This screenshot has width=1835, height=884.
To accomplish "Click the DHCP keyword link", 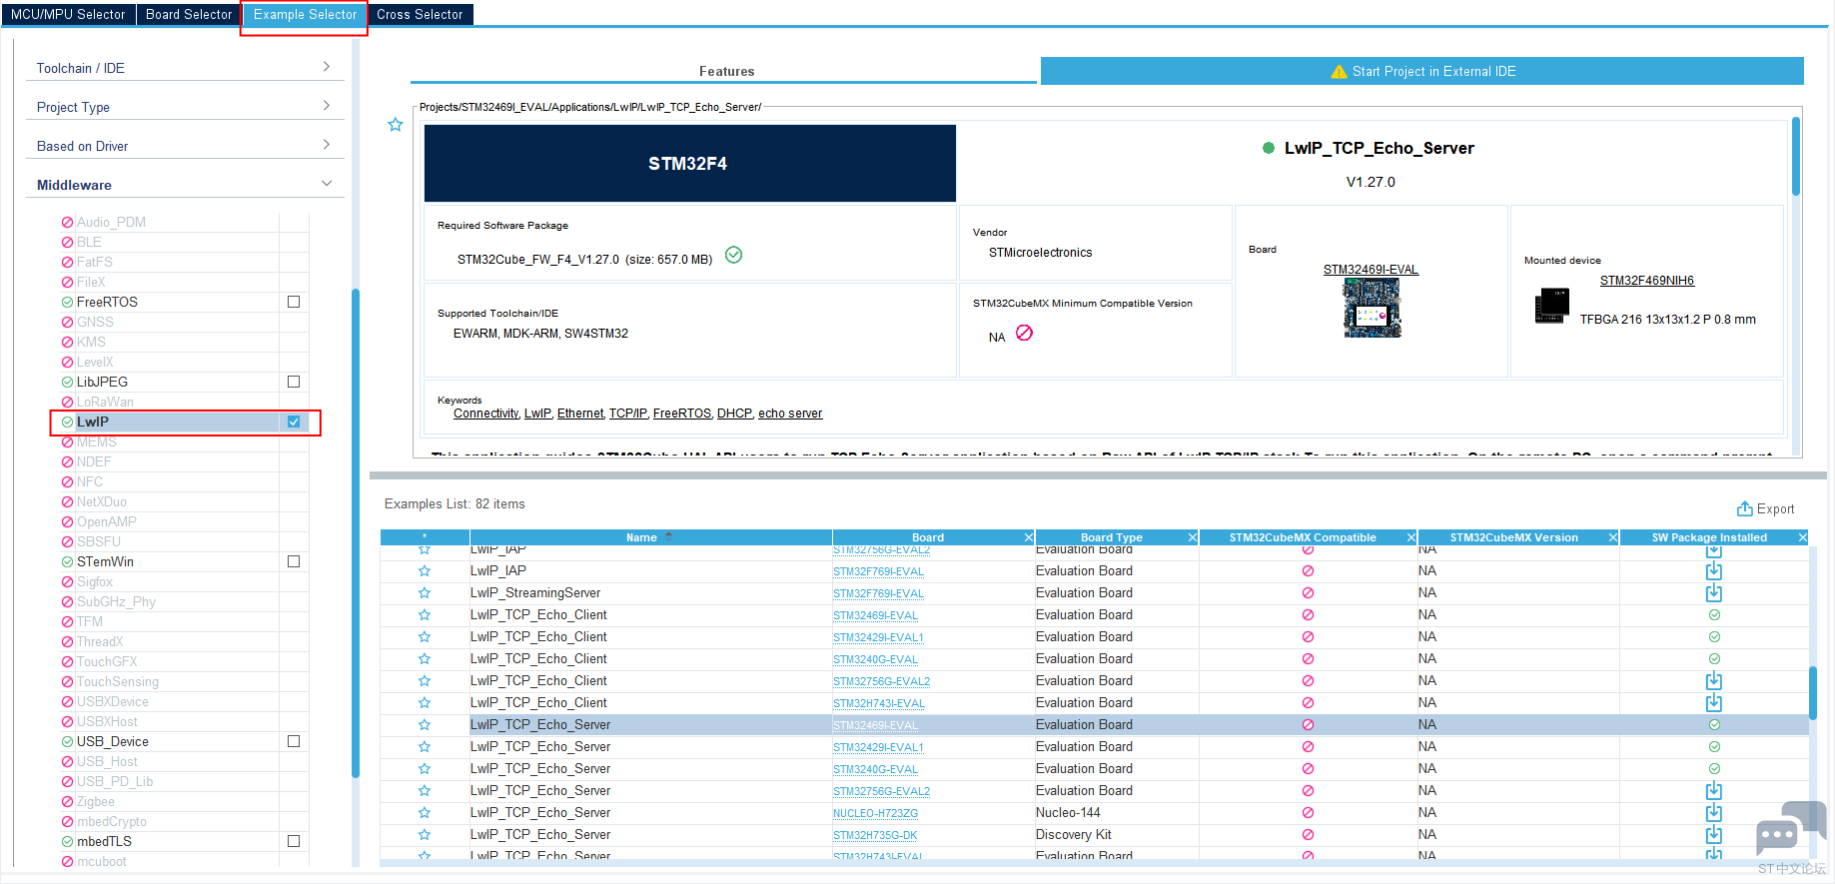I will point(734,414).
